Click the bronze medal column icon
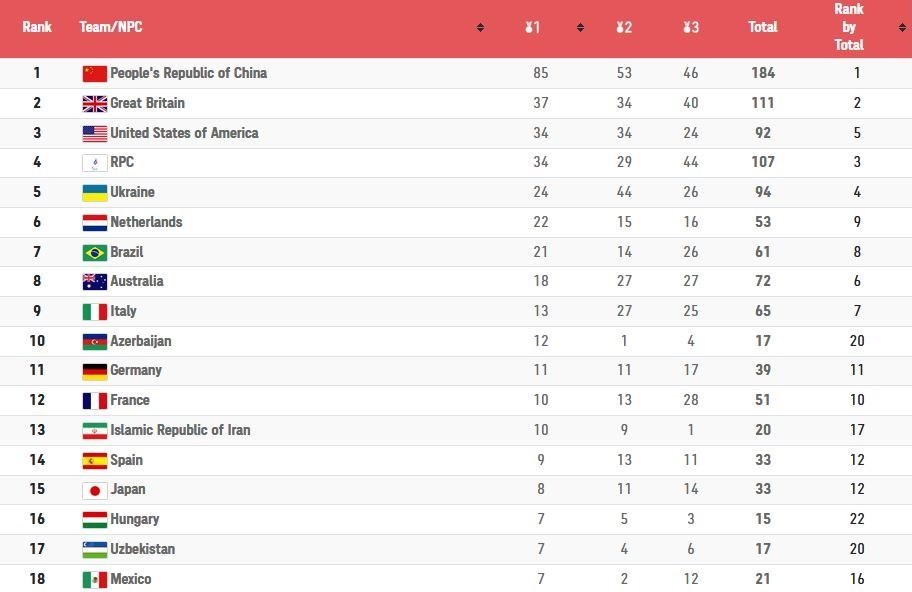Image resolution: width=912 pixels, height=592 pixels. pos(687,28)
